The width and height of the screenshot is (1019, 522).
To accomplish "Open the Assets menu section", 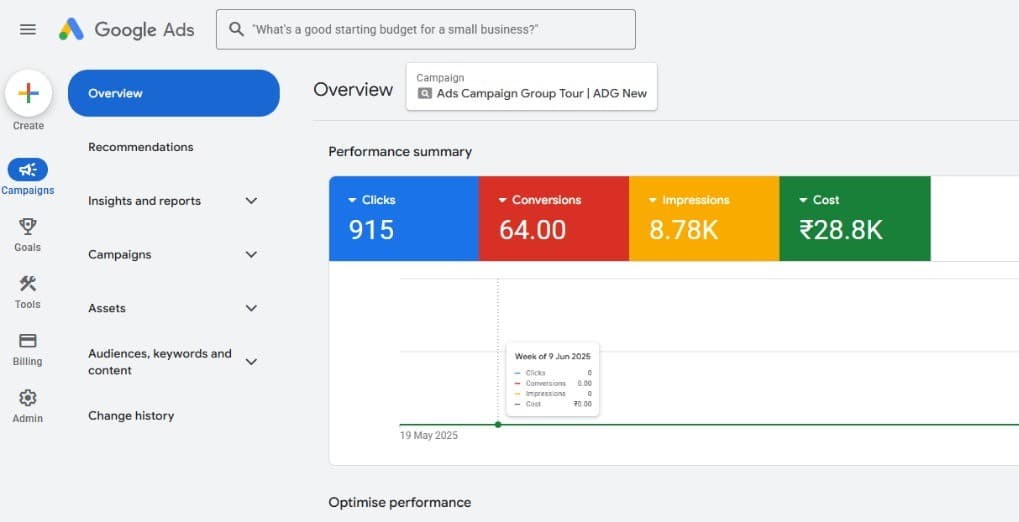I will 107,308.
